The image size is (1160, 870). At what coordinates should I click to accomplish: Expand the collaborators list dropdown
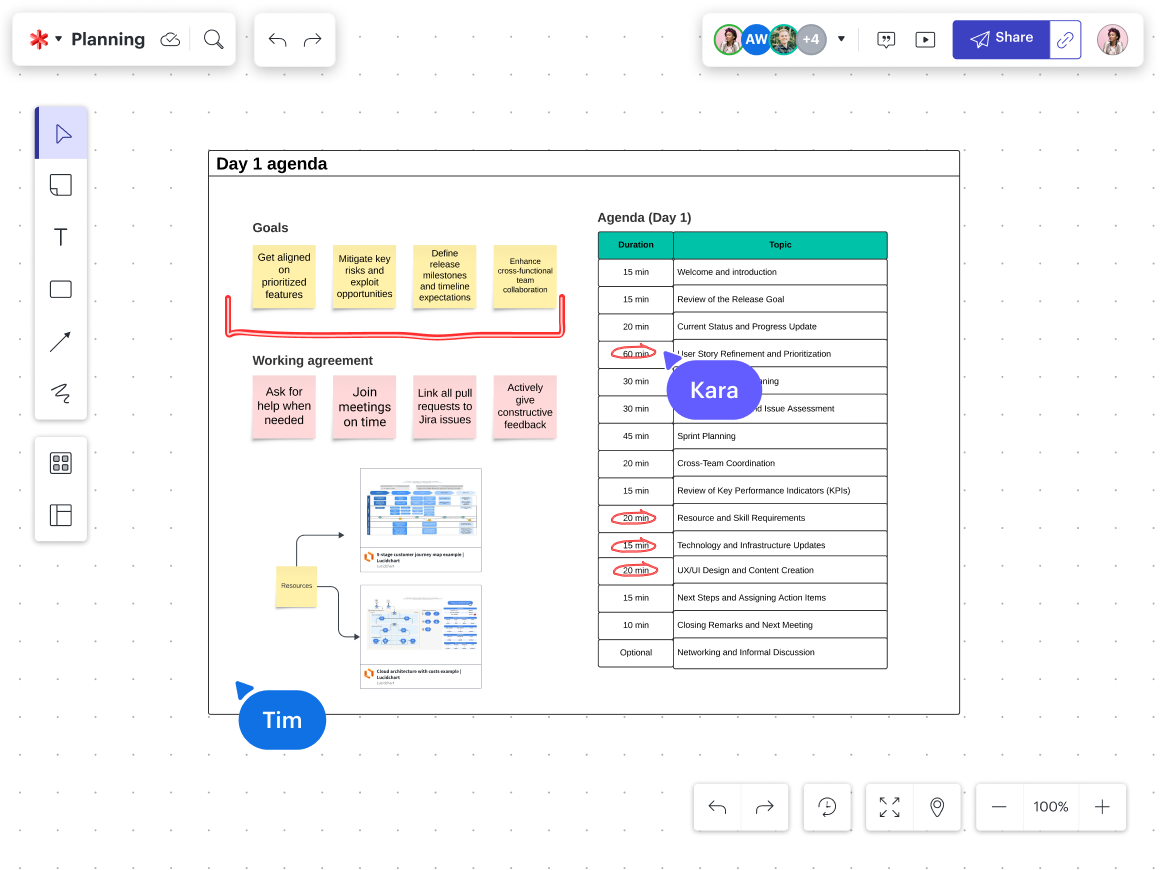click(x=841, y=39)
